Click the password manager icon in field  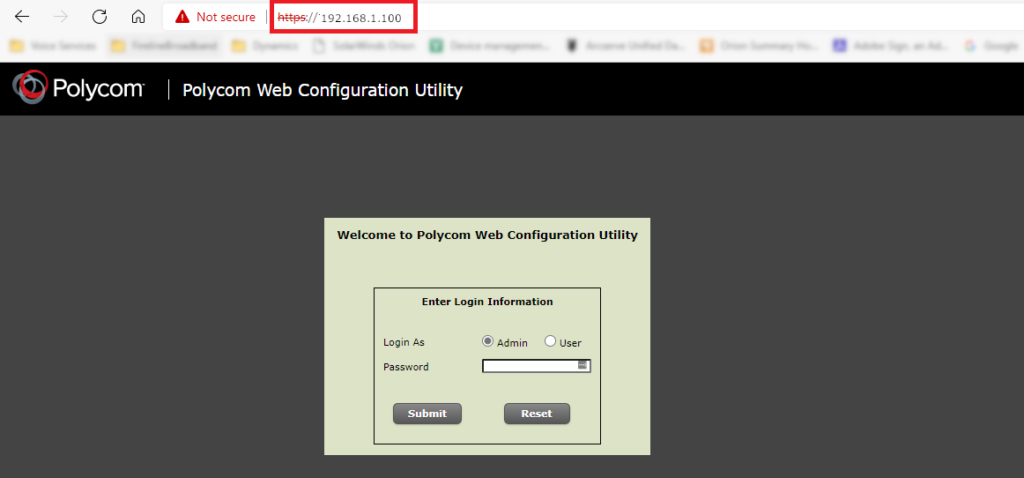[583, 365]
